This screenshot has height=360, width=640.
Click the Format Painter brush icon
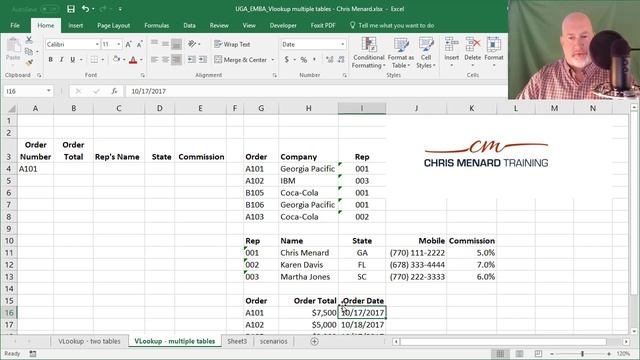click(x=29, y=63)
